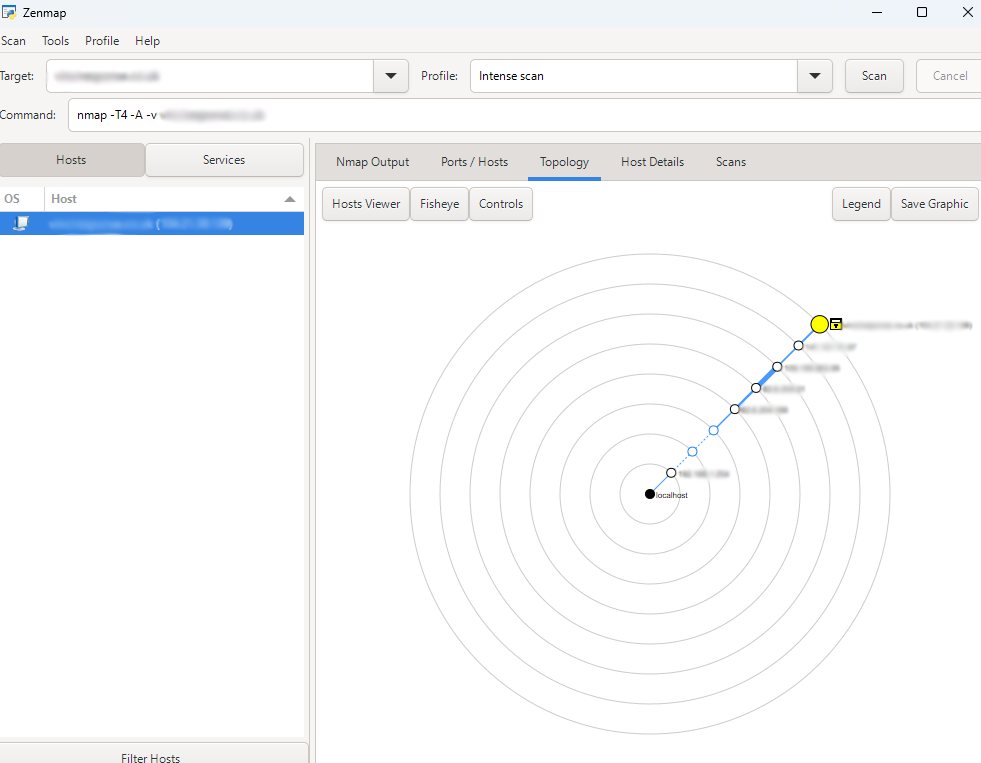Click the black localhost node
The height and width of the screenshot is (763, 981).
pos(649,494)
